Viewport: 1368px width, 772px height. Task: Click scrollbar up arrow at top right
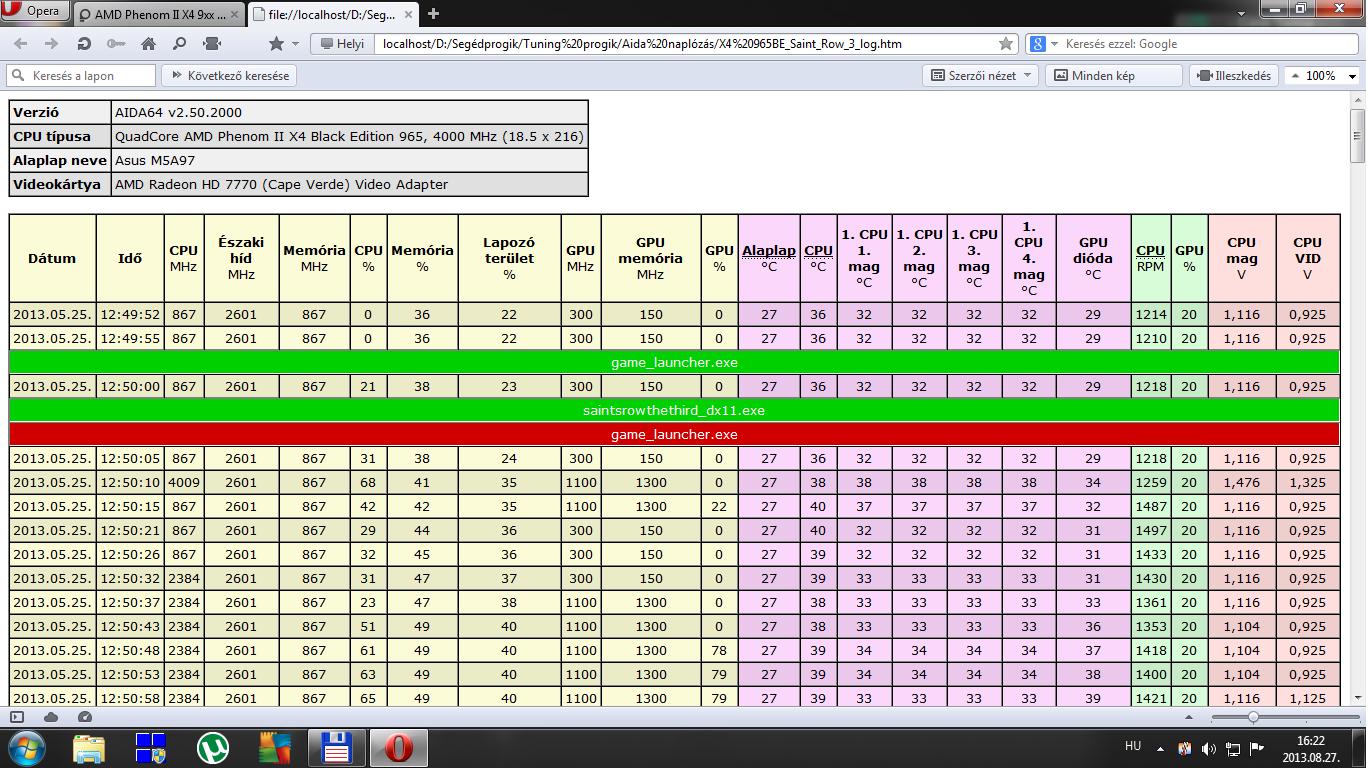(x=1357, y=100)
